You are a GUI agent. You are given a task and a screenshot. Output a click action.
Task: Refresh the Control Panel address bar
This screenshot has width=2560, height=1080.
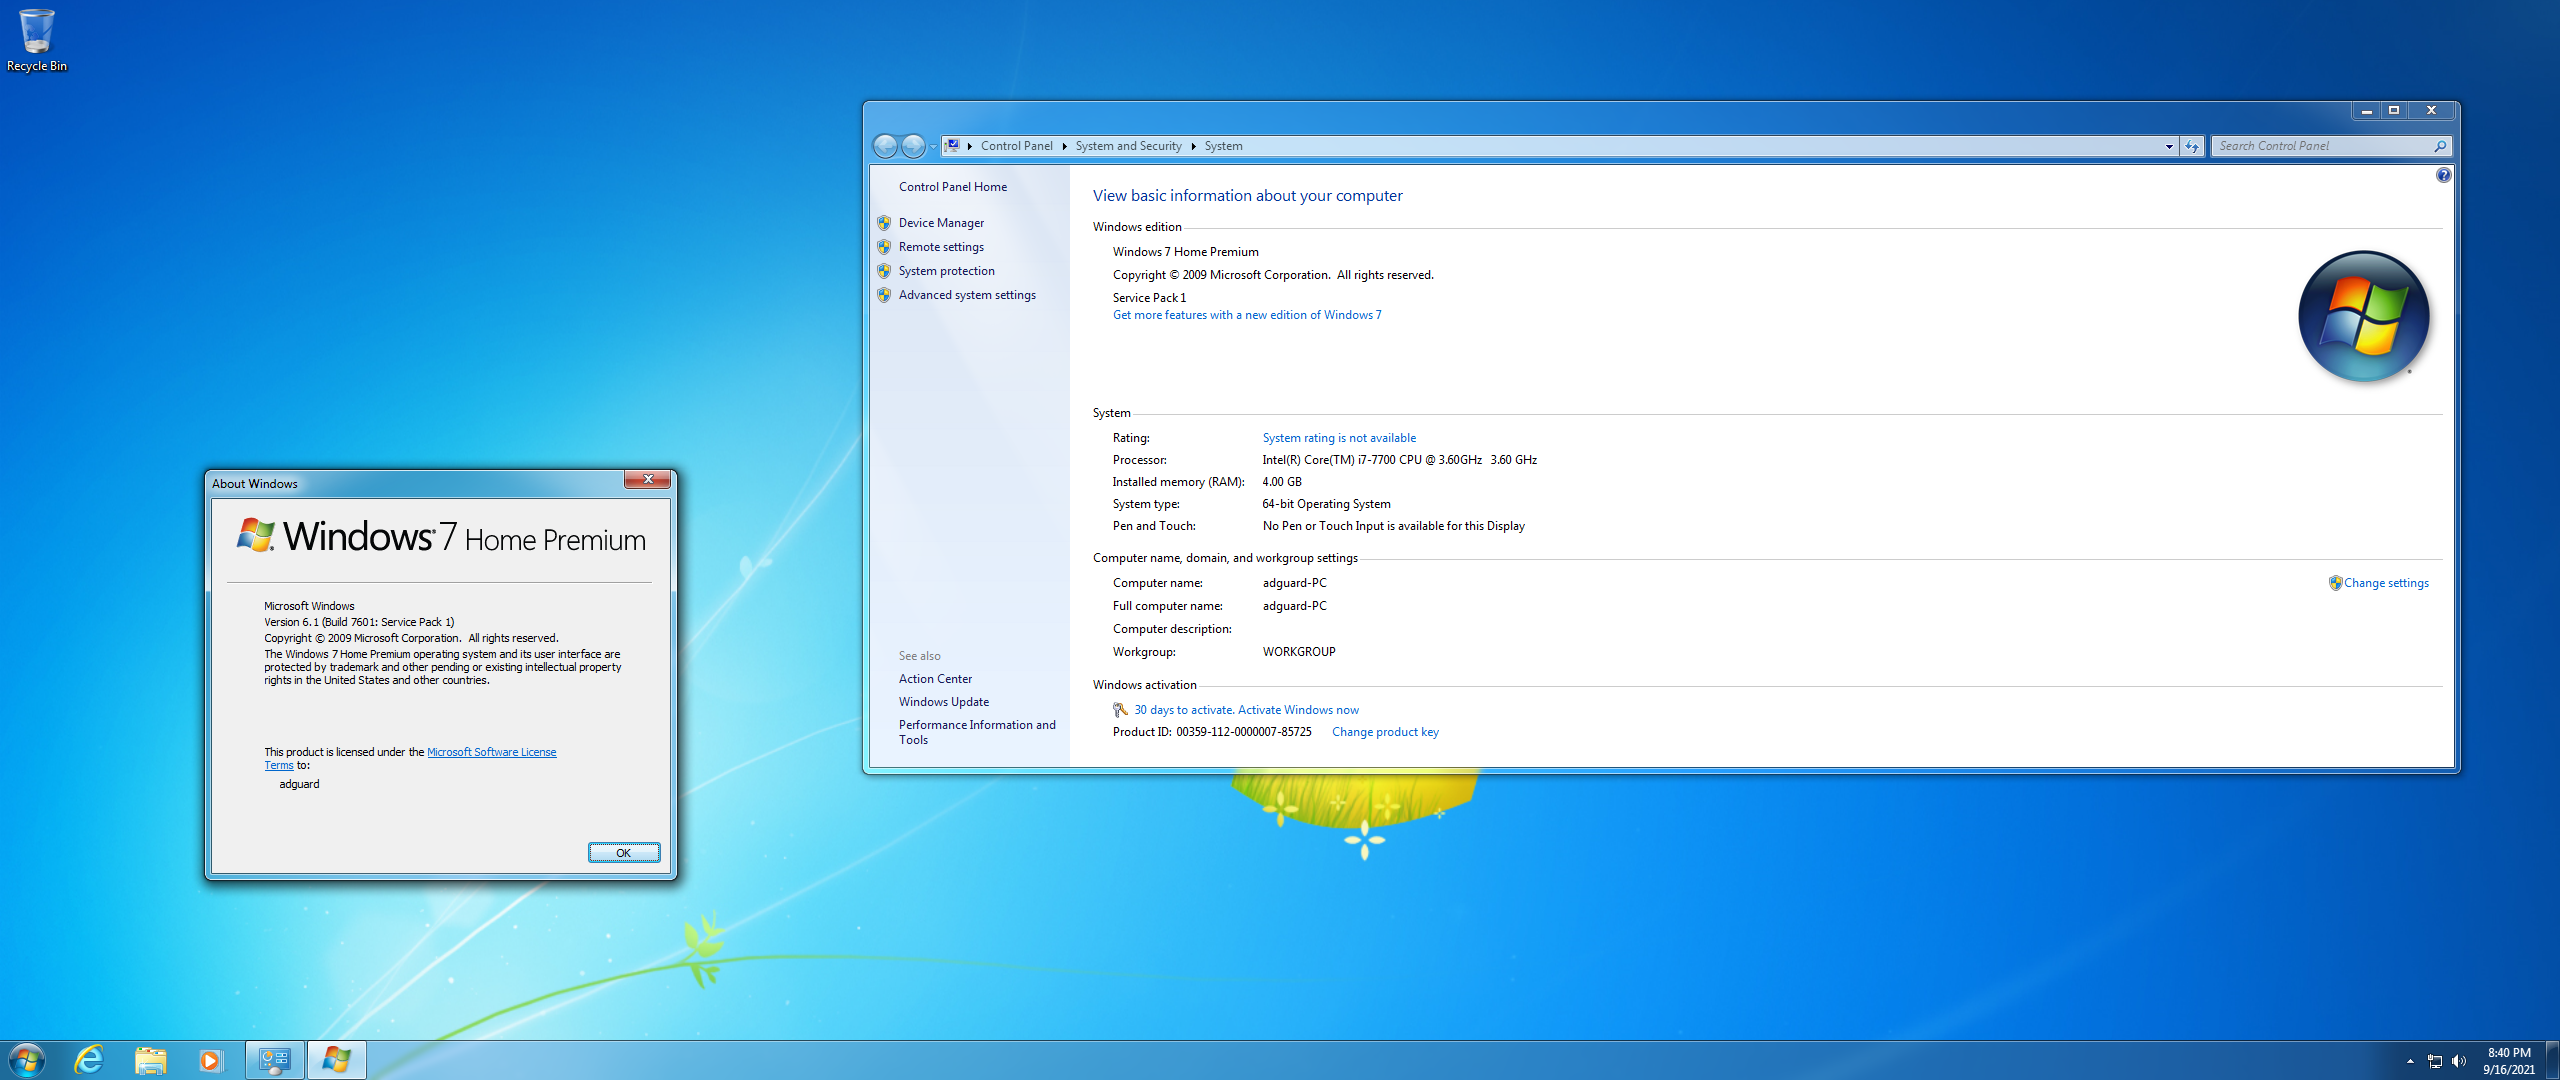[x=2191, y=146]
